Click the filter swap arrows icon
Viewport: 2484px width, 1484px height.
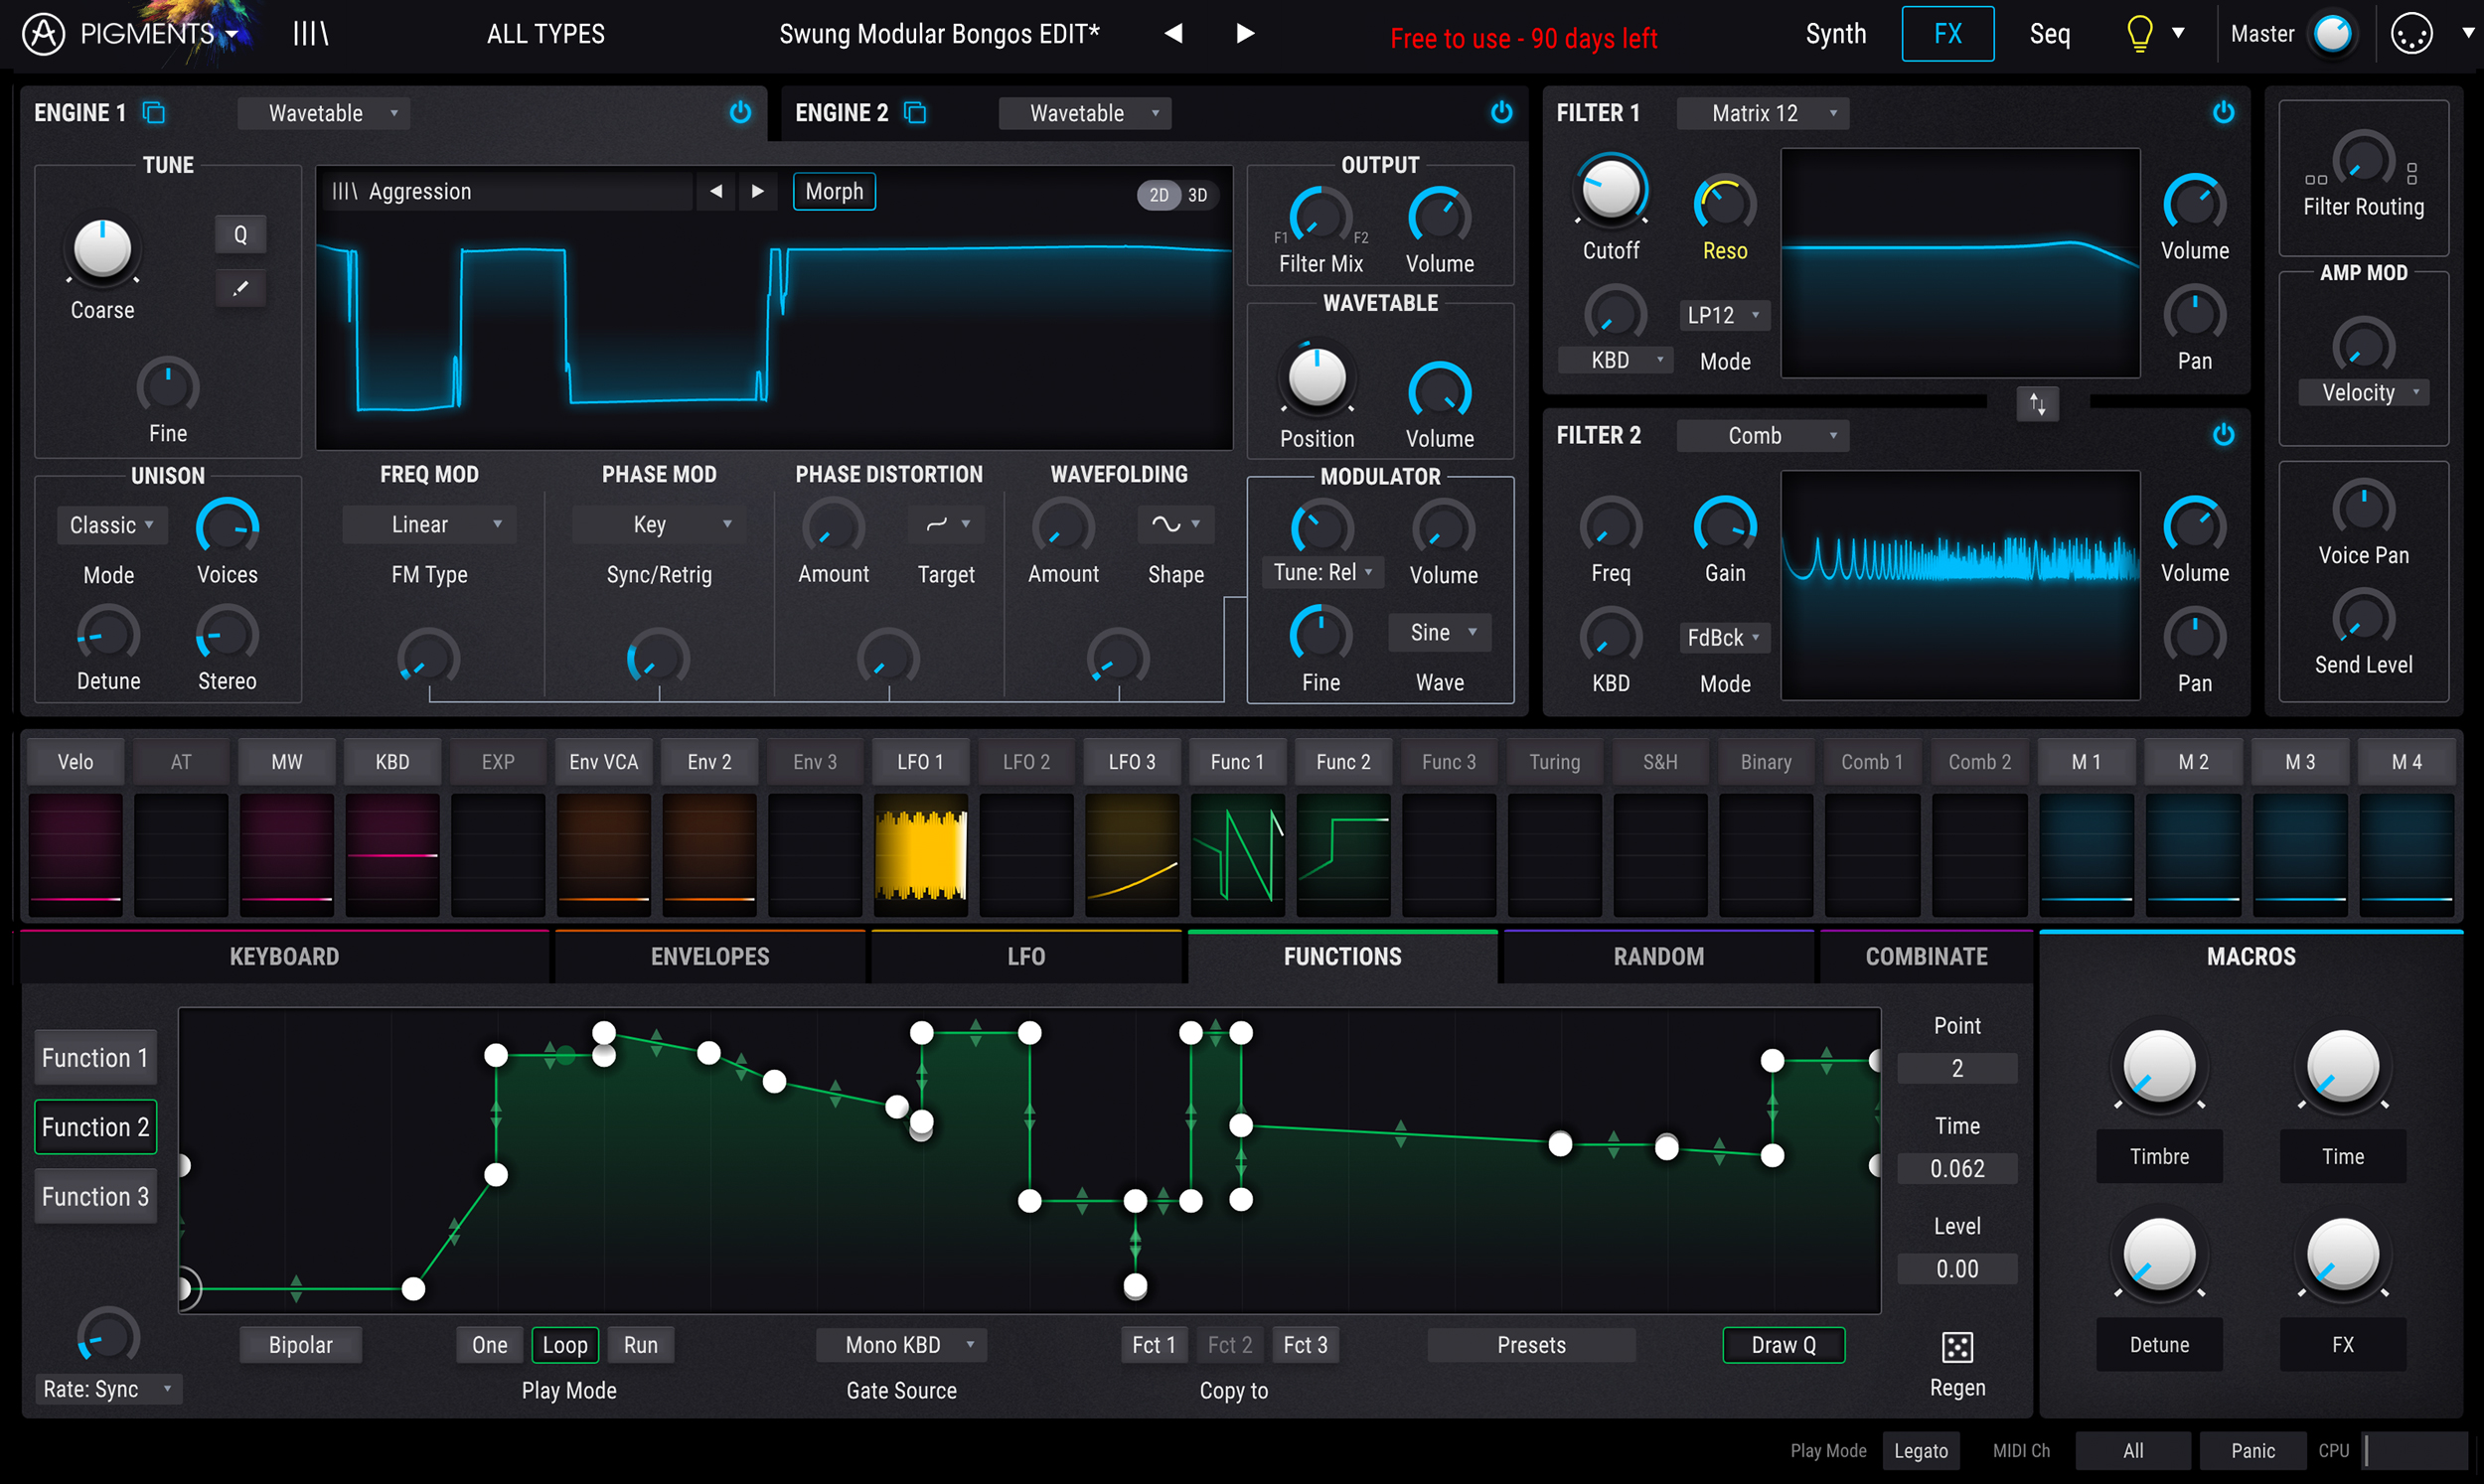click(x=2037, y=404)
